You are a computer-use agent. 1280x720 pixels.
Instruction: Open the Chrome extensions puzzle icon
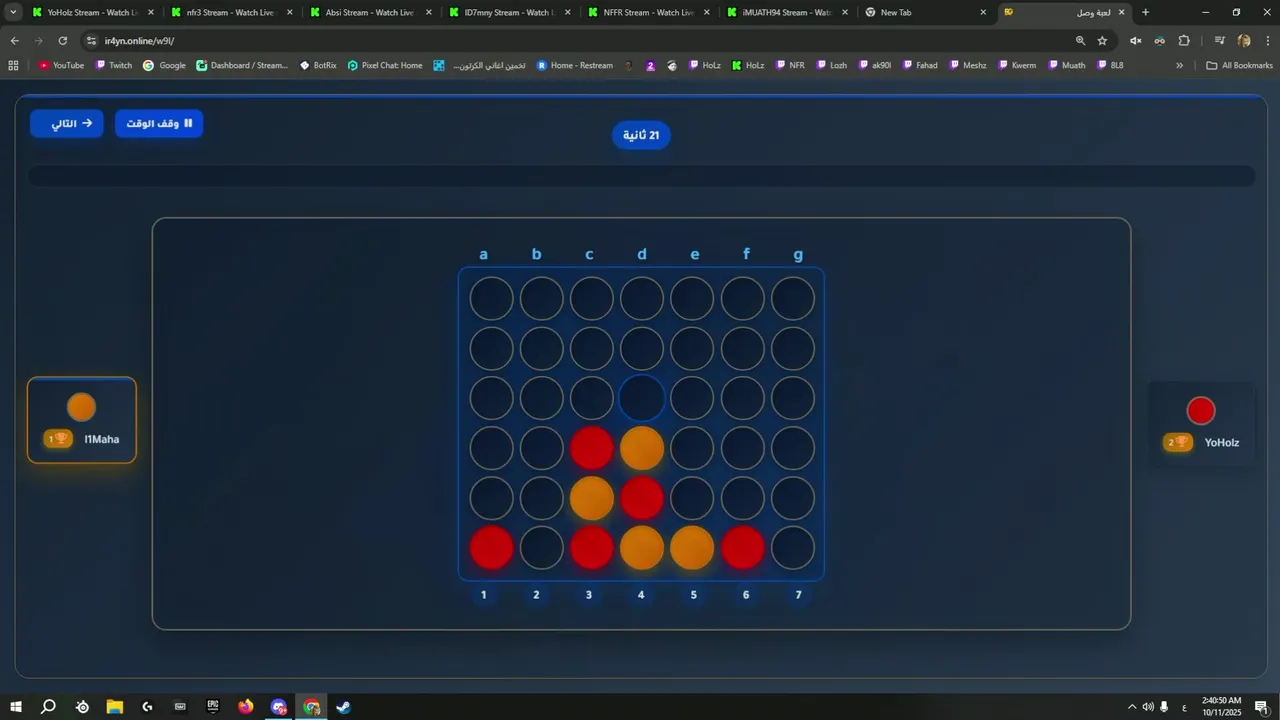(1184, 41)
